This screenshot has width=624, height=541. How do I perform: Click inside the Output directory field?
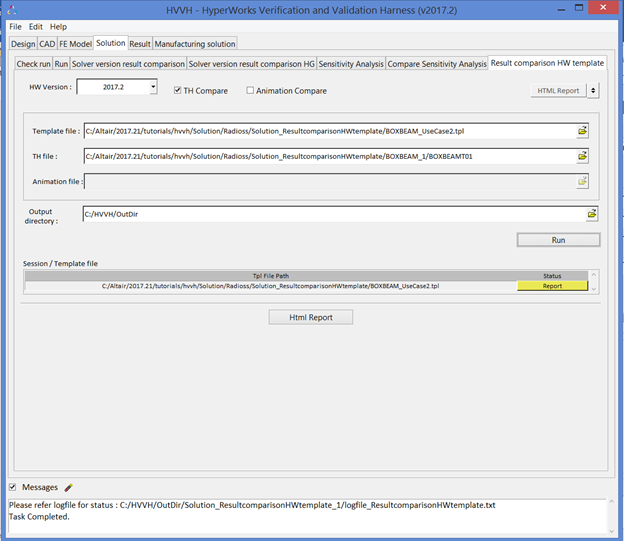tap(330, 214)
